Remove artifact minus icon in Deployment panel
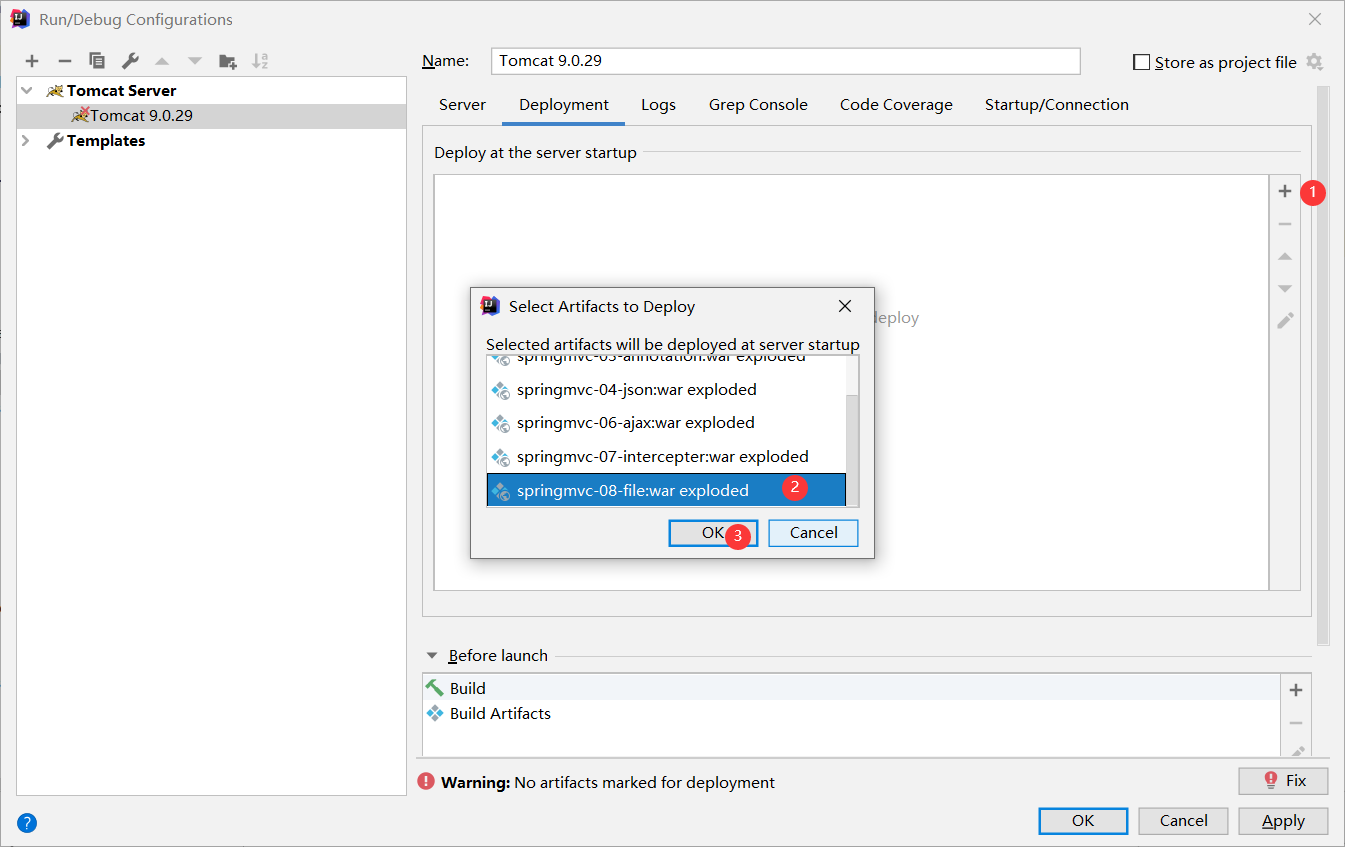This screenshot has width=1345, height=847. [x=1285, y=224]
